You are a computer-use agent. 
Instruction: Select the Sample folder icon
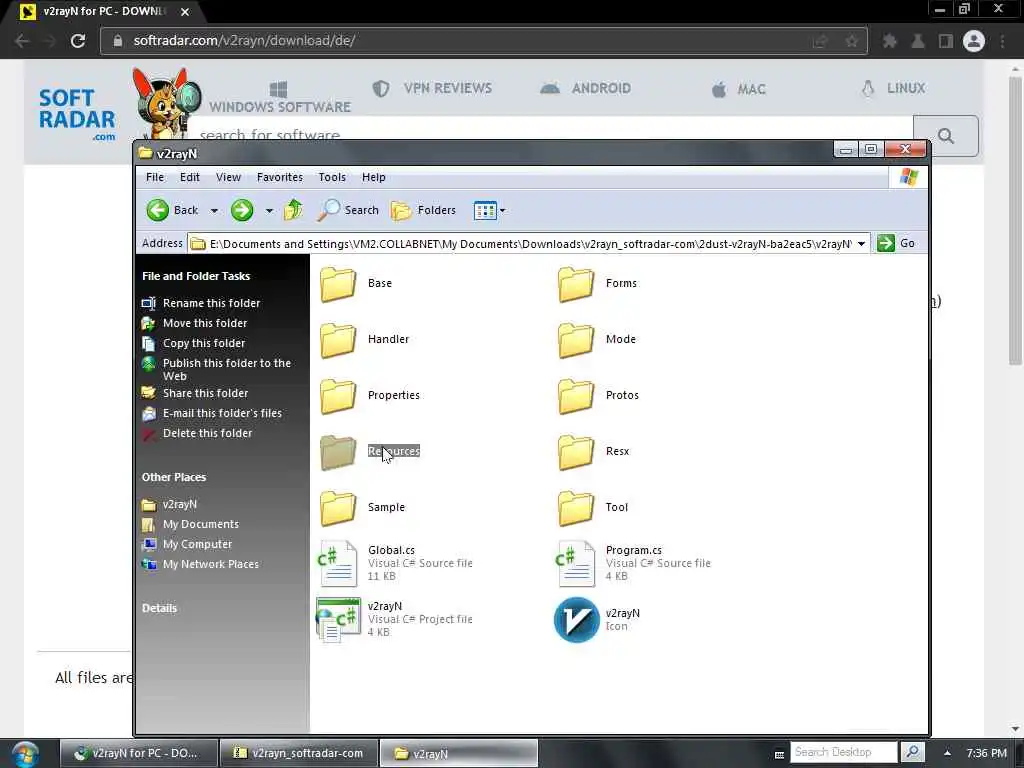tap(338, 508)
